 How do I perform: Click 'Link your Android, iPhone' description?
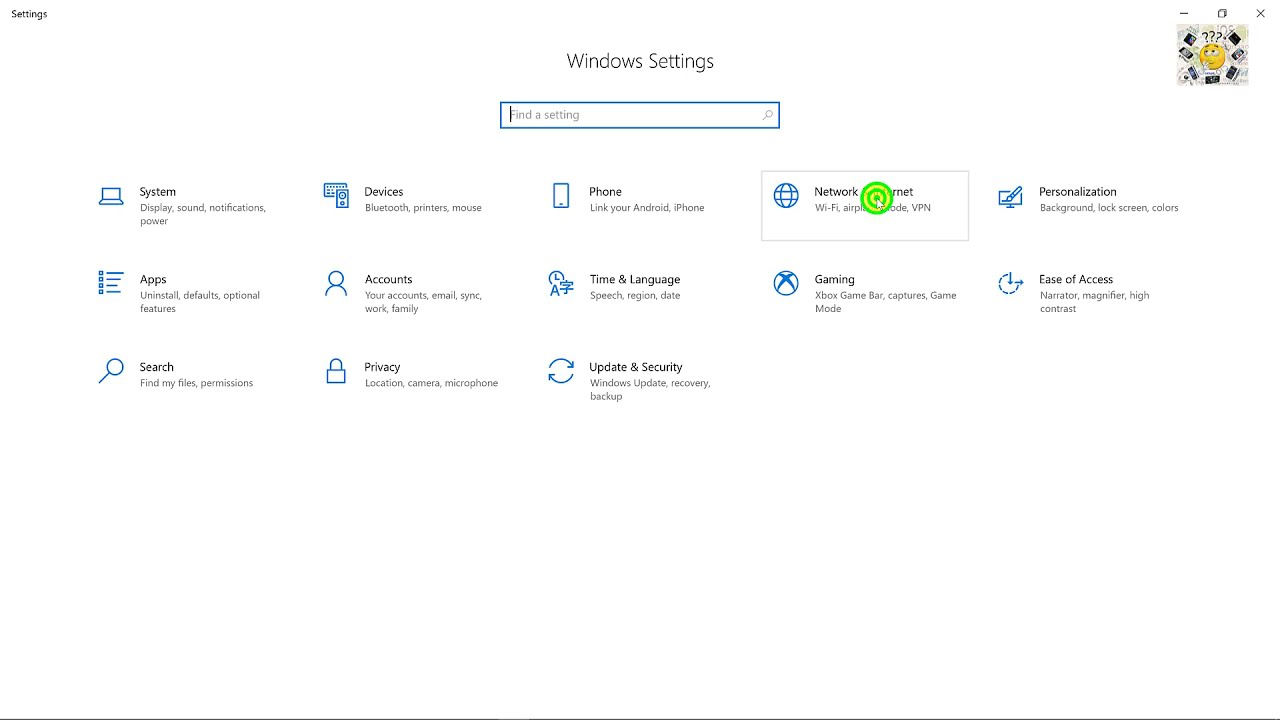tap(647, 208)
